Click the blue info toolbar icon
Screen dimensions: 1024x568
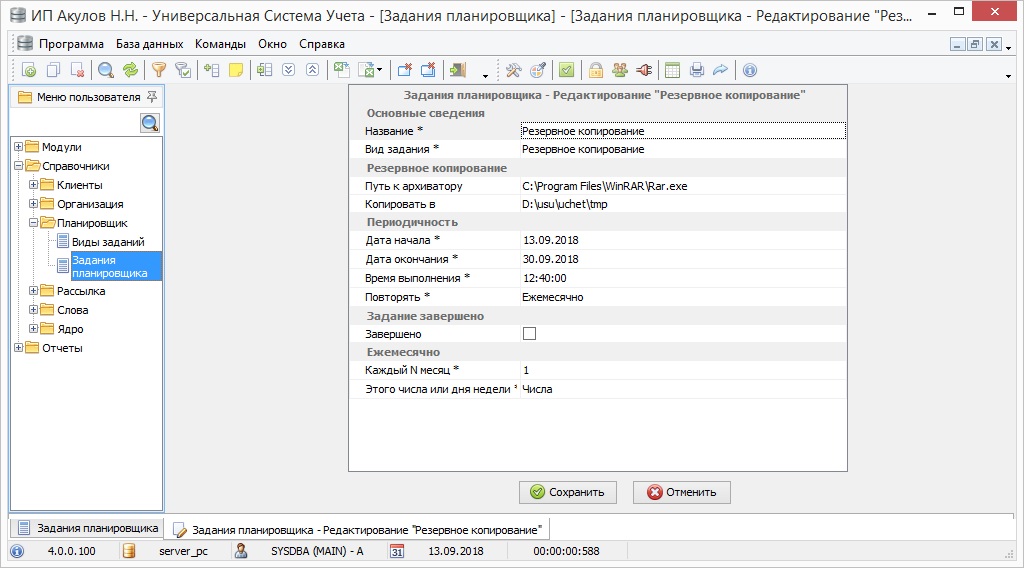click(750, 70)
